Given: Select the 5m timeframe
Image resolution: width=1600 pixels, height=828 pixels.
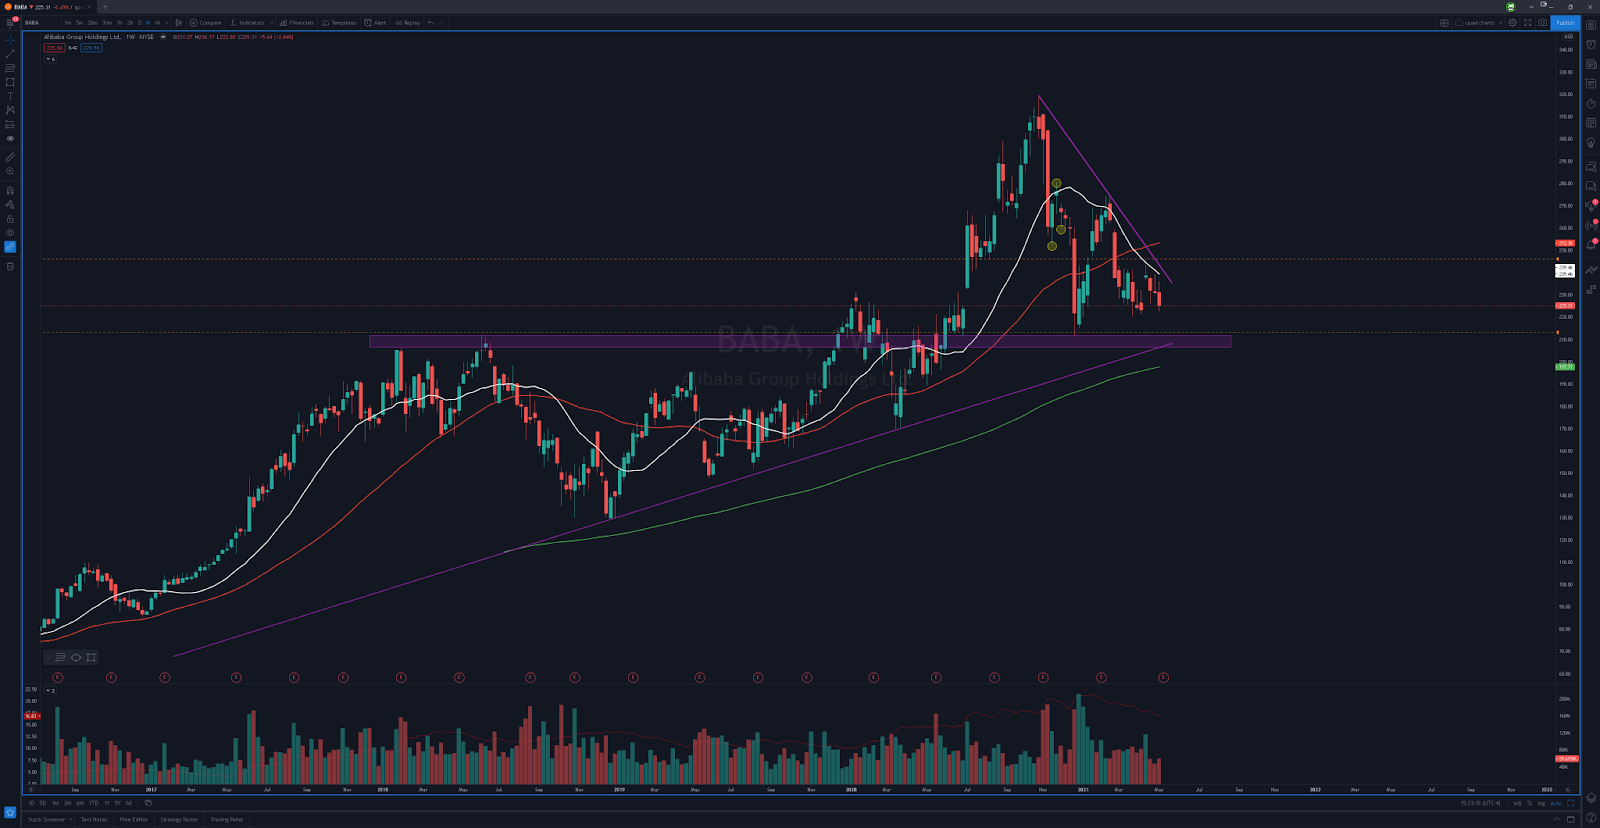Looking at the screenshot, I should click(x=79, y=22).
